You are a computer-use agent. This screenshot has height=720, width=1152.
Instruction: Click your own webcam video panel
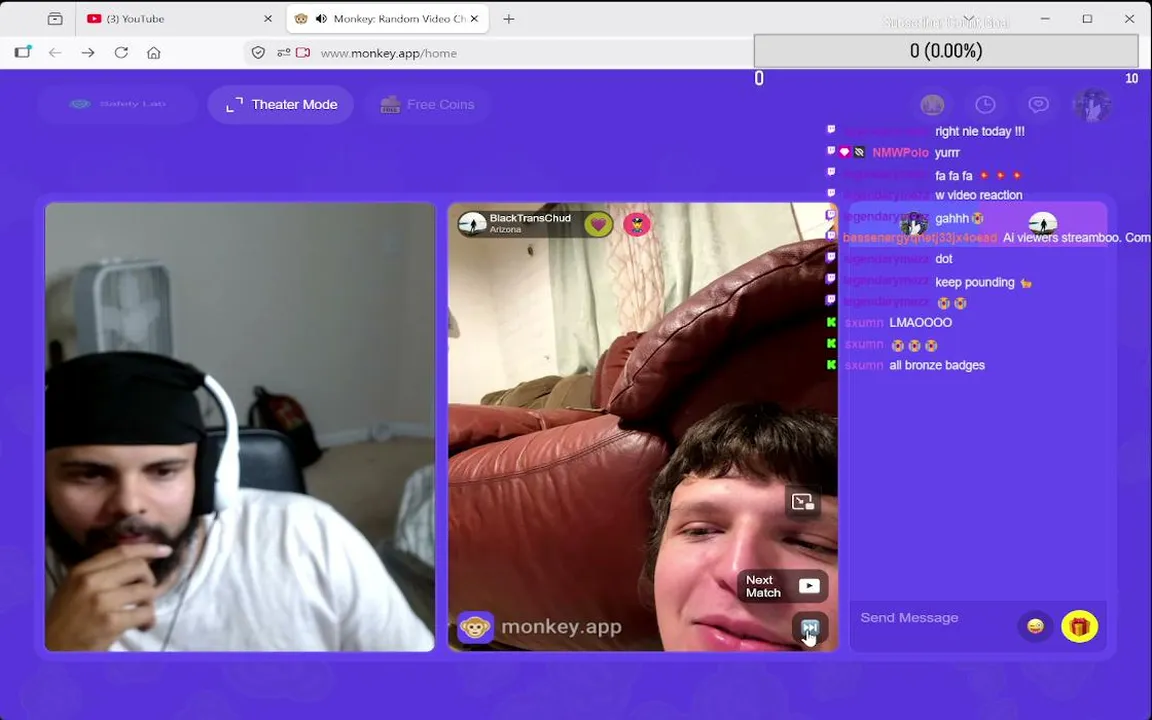tap(240, 427)
